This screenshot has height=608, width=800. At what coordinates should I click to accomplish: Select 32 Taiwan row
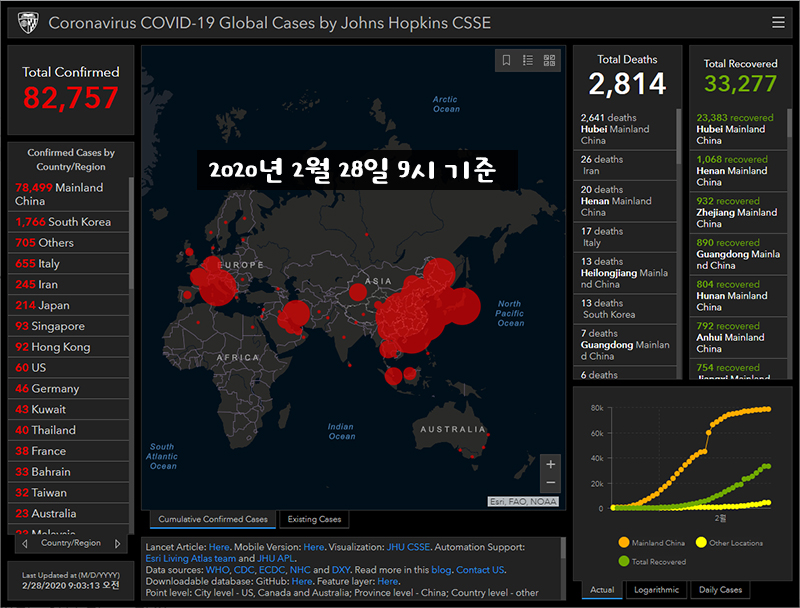coord(68,493)
